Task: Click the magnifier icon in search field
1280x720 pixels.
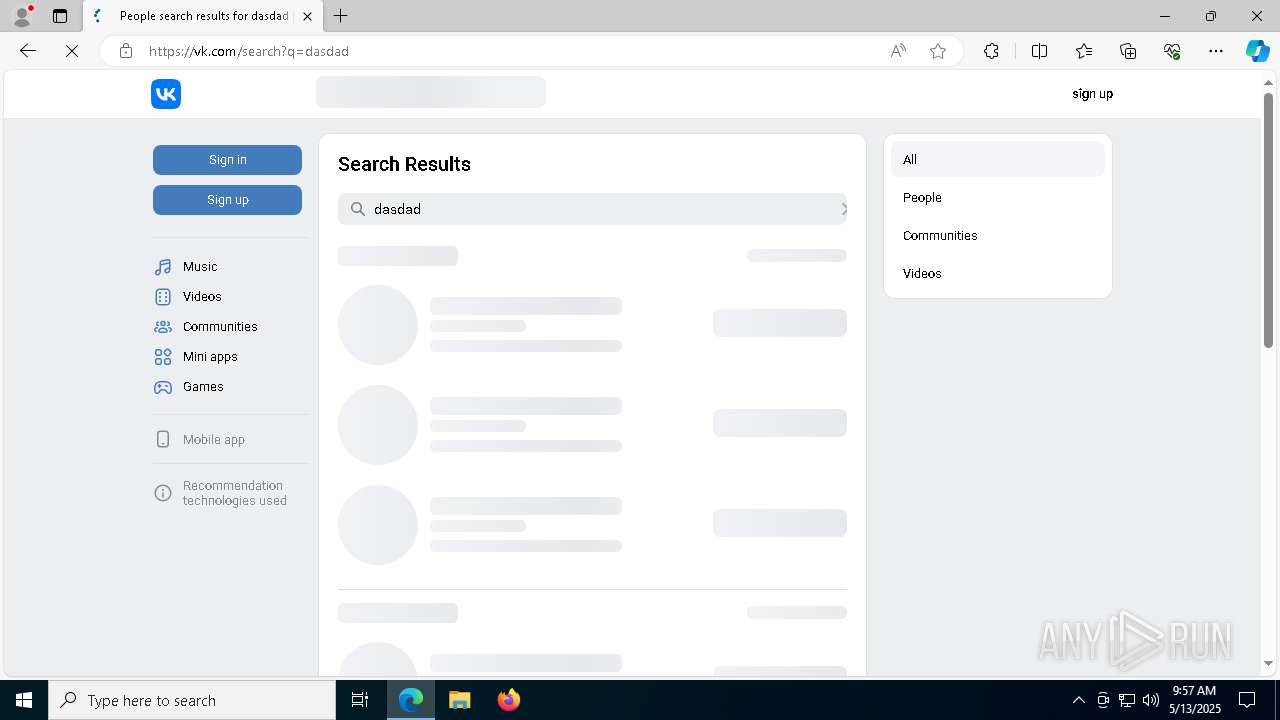Action: coord(357,209)
